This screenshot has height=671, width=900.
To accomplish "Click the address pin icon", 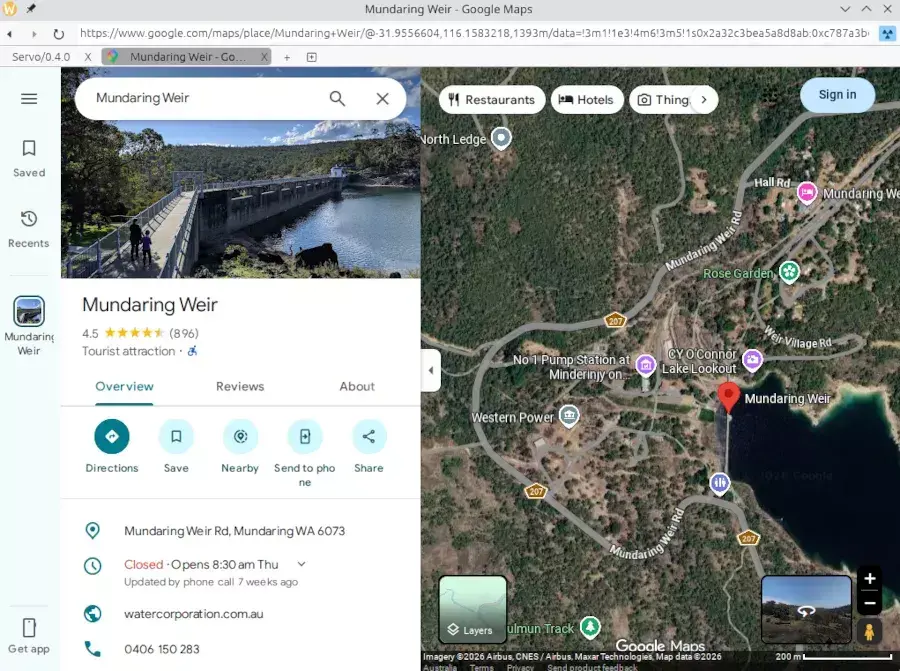I will tap(92, 530).
